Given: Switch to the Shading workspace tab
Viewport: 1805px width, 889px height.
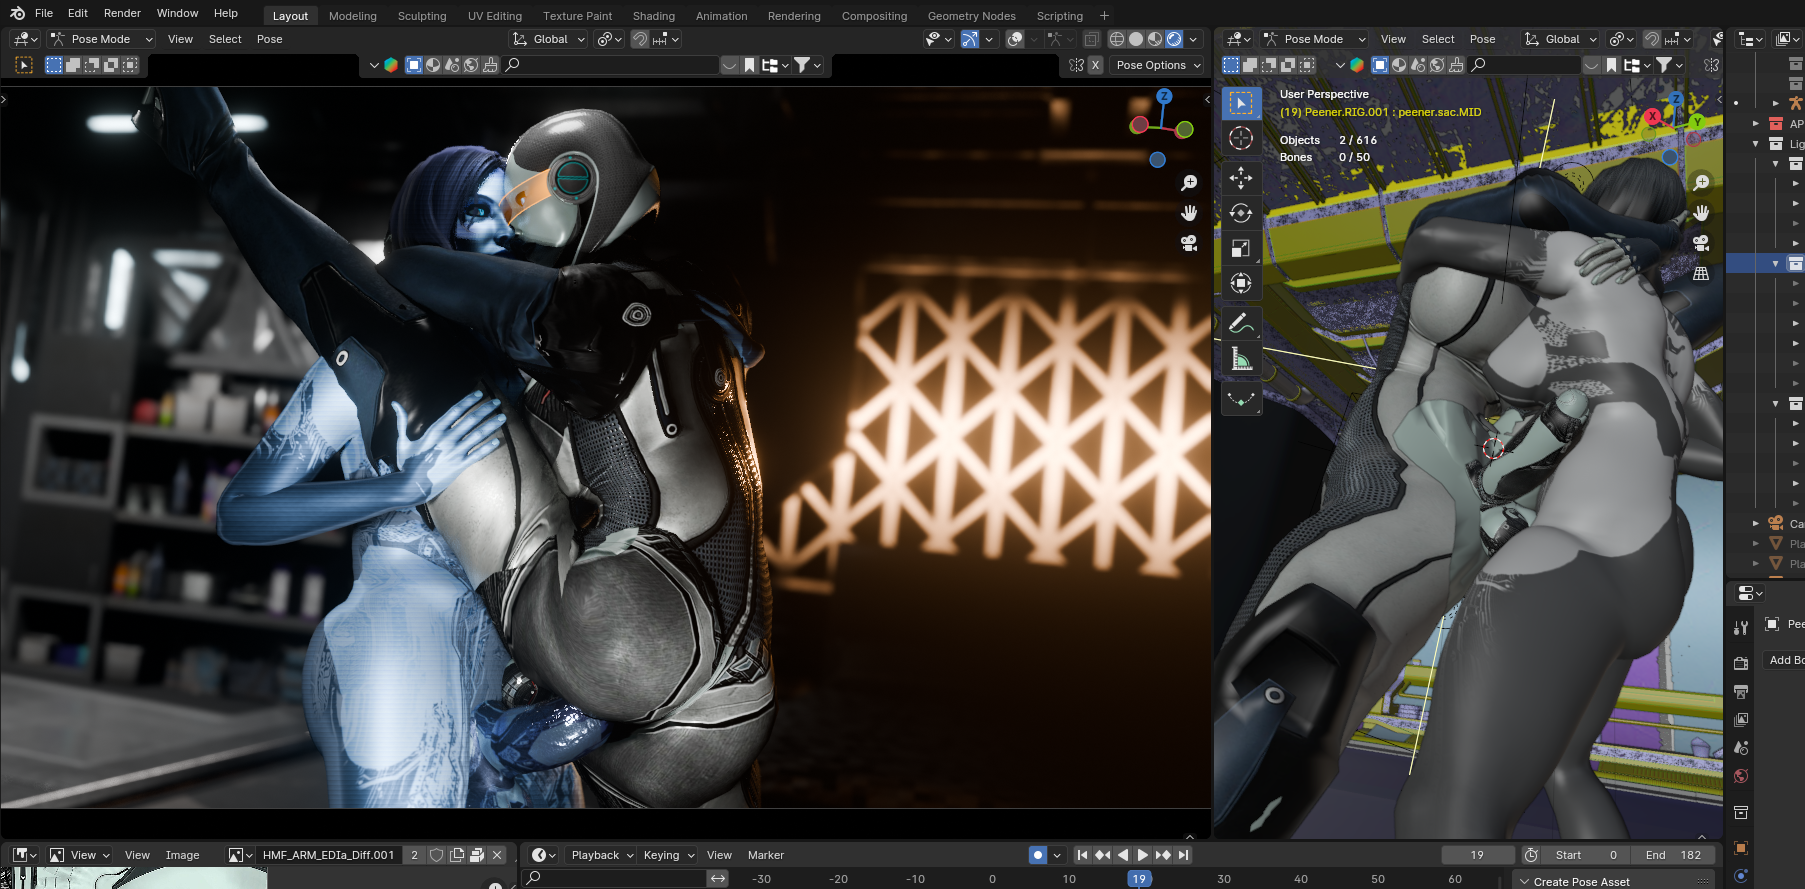Looking at the screenshot, I should tap(654, 16).
